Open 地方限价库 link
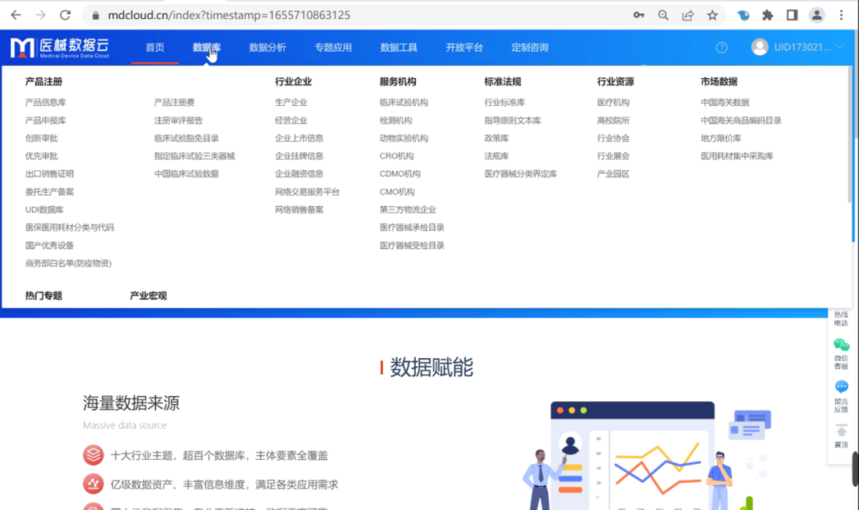Image resolution: width=859 pixels, height=510 pixels. 720,139
